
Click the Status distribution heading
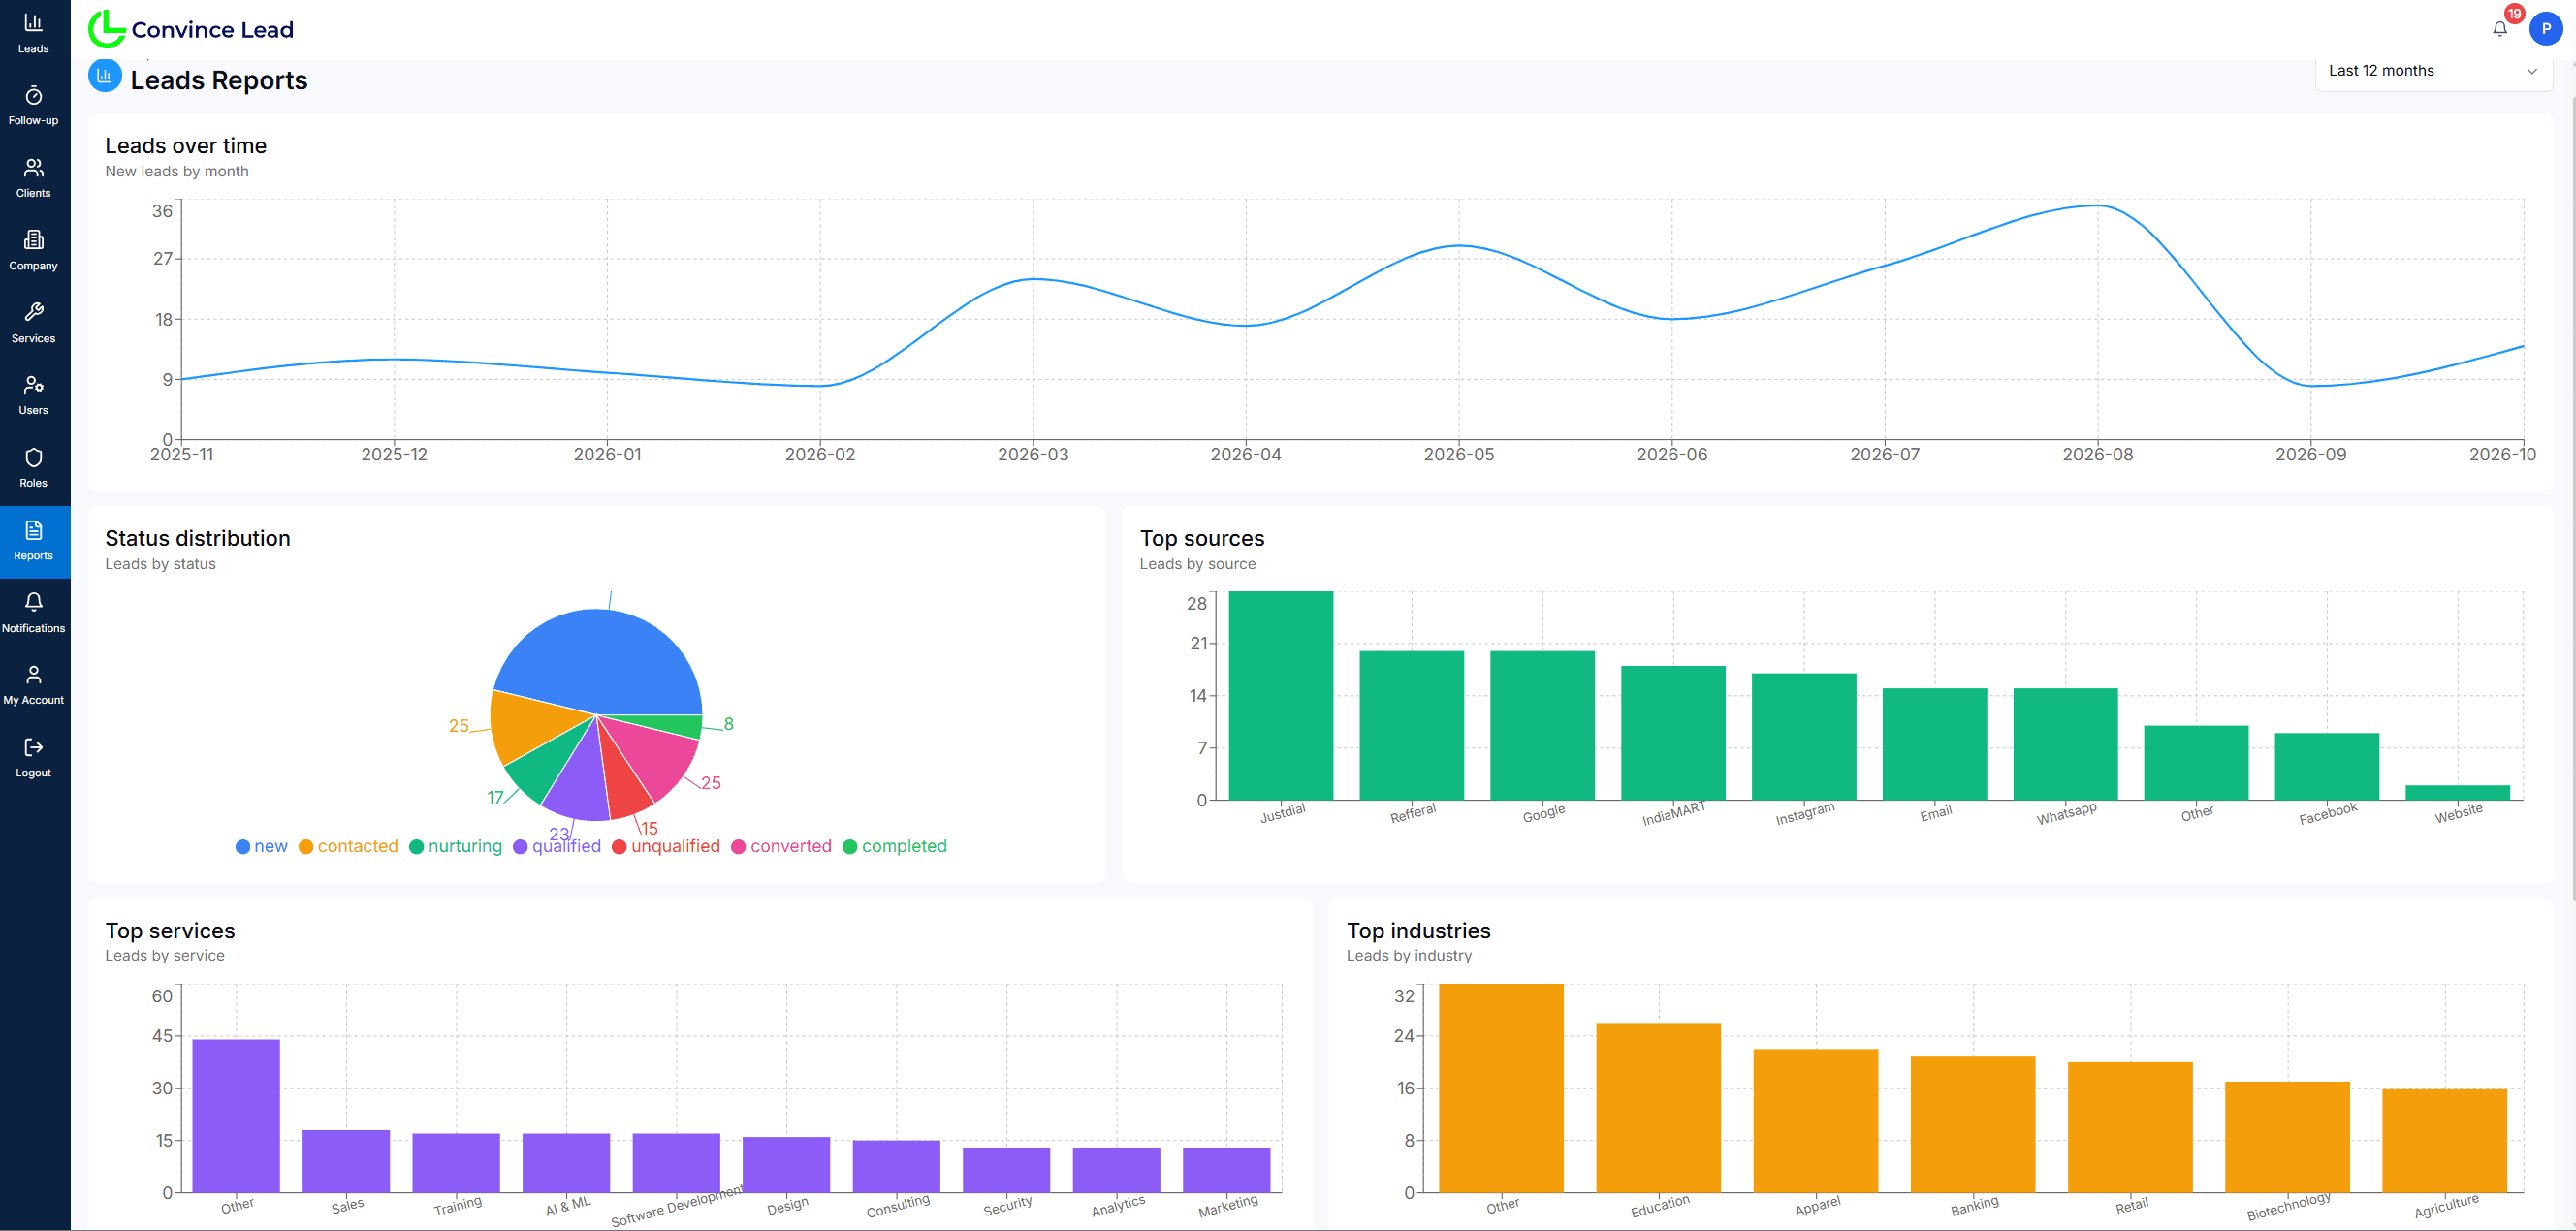click(x=198, y=538)
